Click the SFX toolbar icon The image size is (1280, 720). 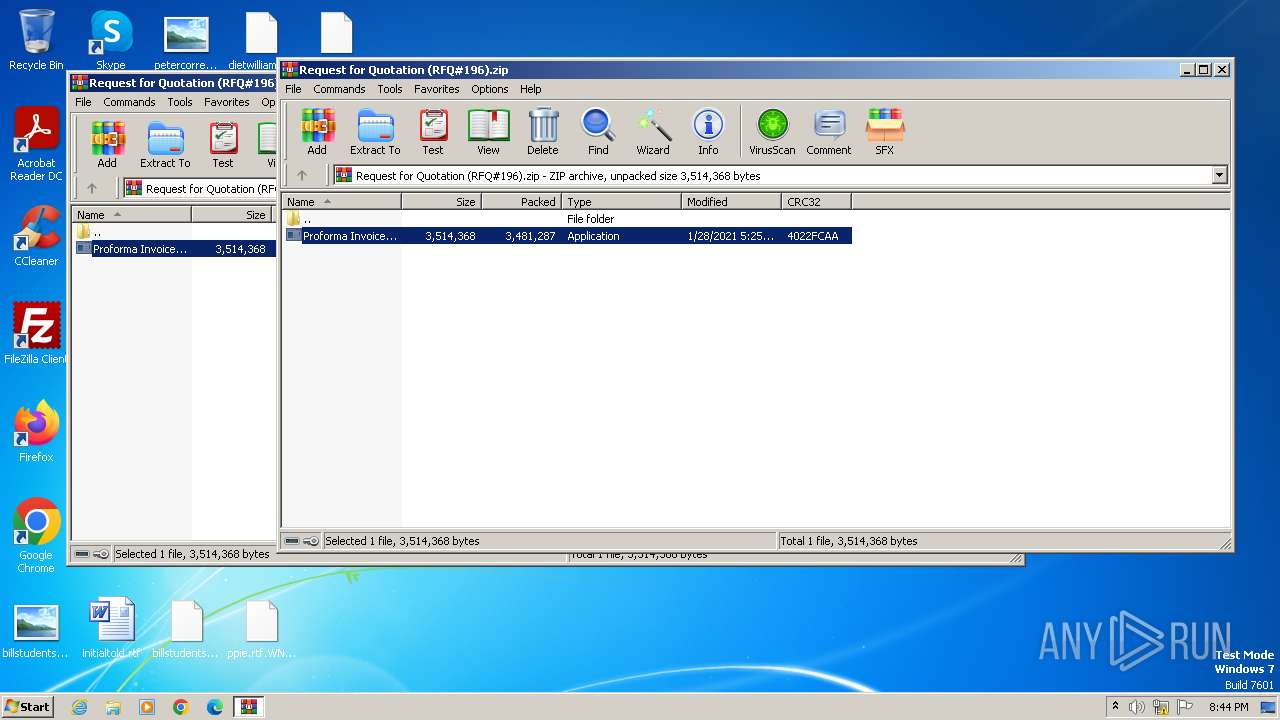click(x=885, y=132)
